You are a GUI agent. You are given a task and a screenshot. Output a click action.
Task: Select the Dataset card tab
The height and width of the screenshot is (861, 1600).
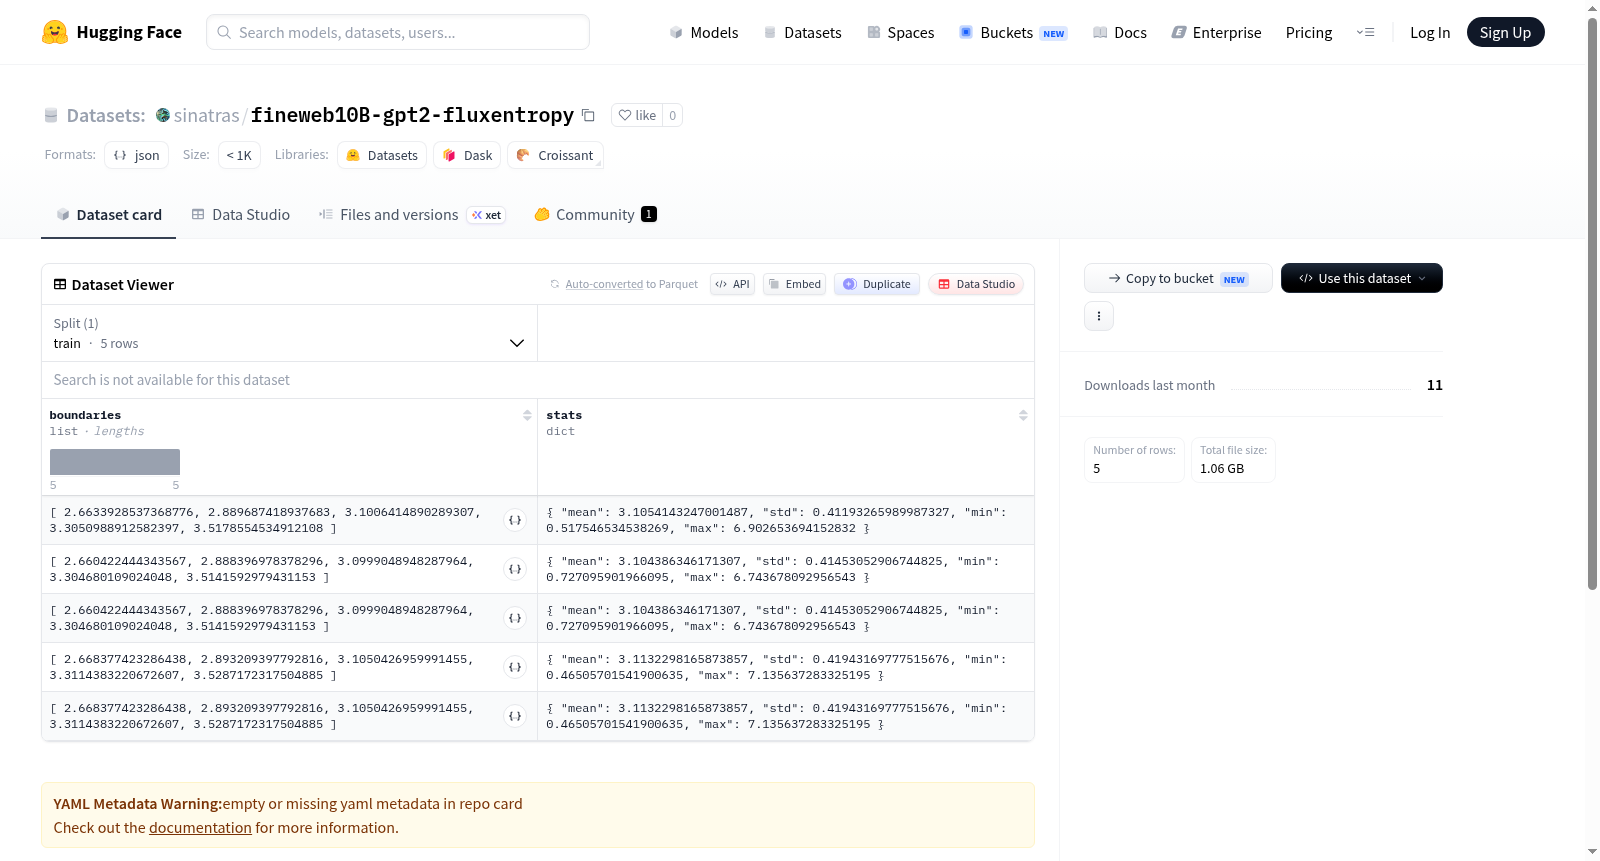108,215
